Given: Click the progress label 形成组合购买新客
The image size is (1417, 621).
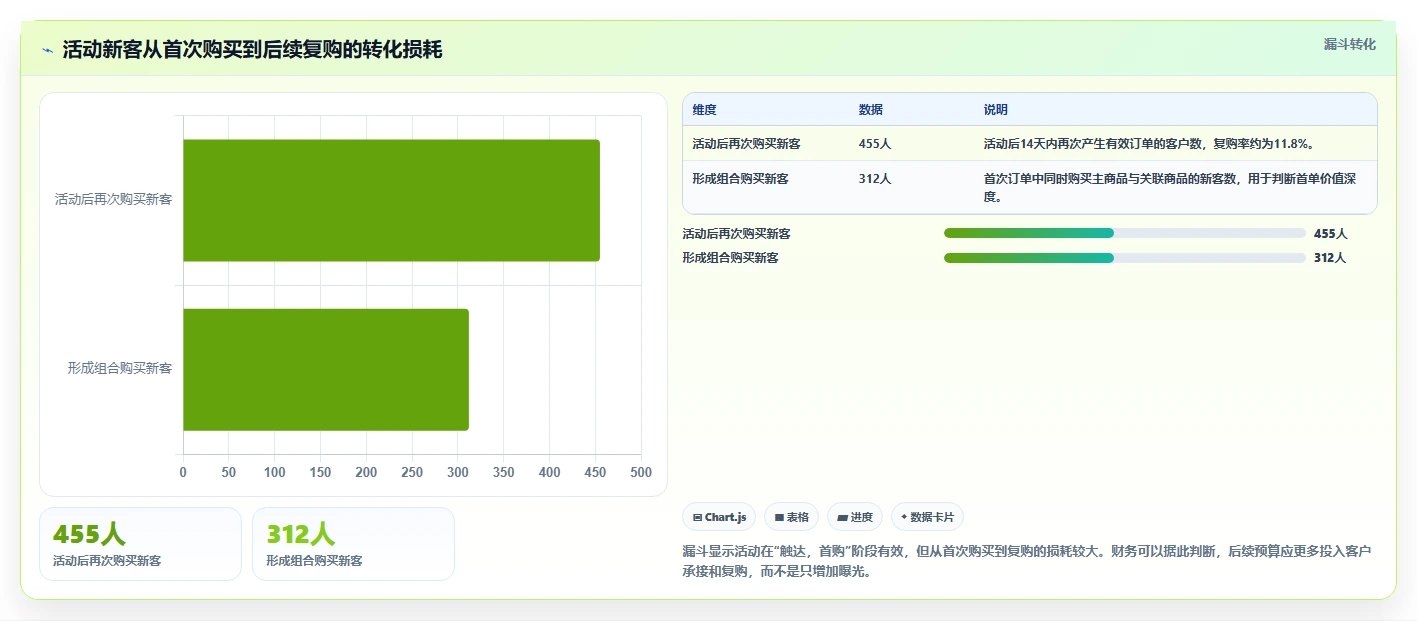Looking at the screenshot, I should (730, 258).
